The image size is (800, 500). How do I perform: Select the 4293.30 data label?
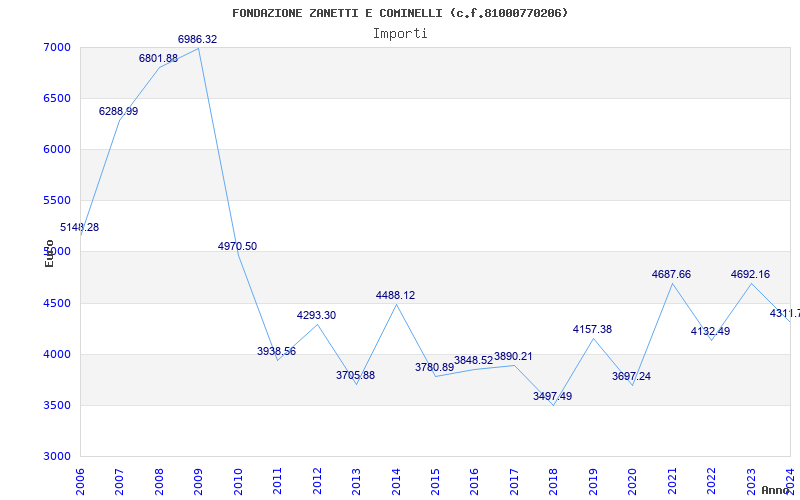coord(316,315)
